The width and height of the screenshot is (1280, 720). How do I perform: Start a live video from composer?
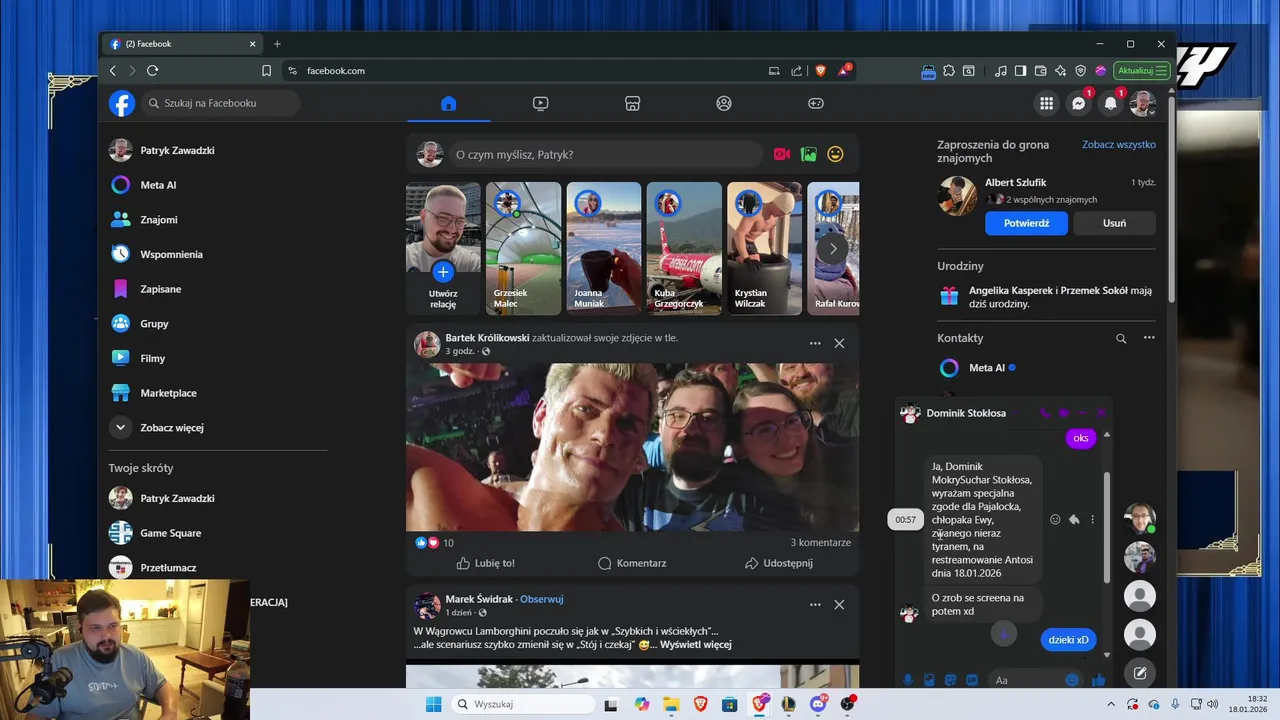pos(782,154)
